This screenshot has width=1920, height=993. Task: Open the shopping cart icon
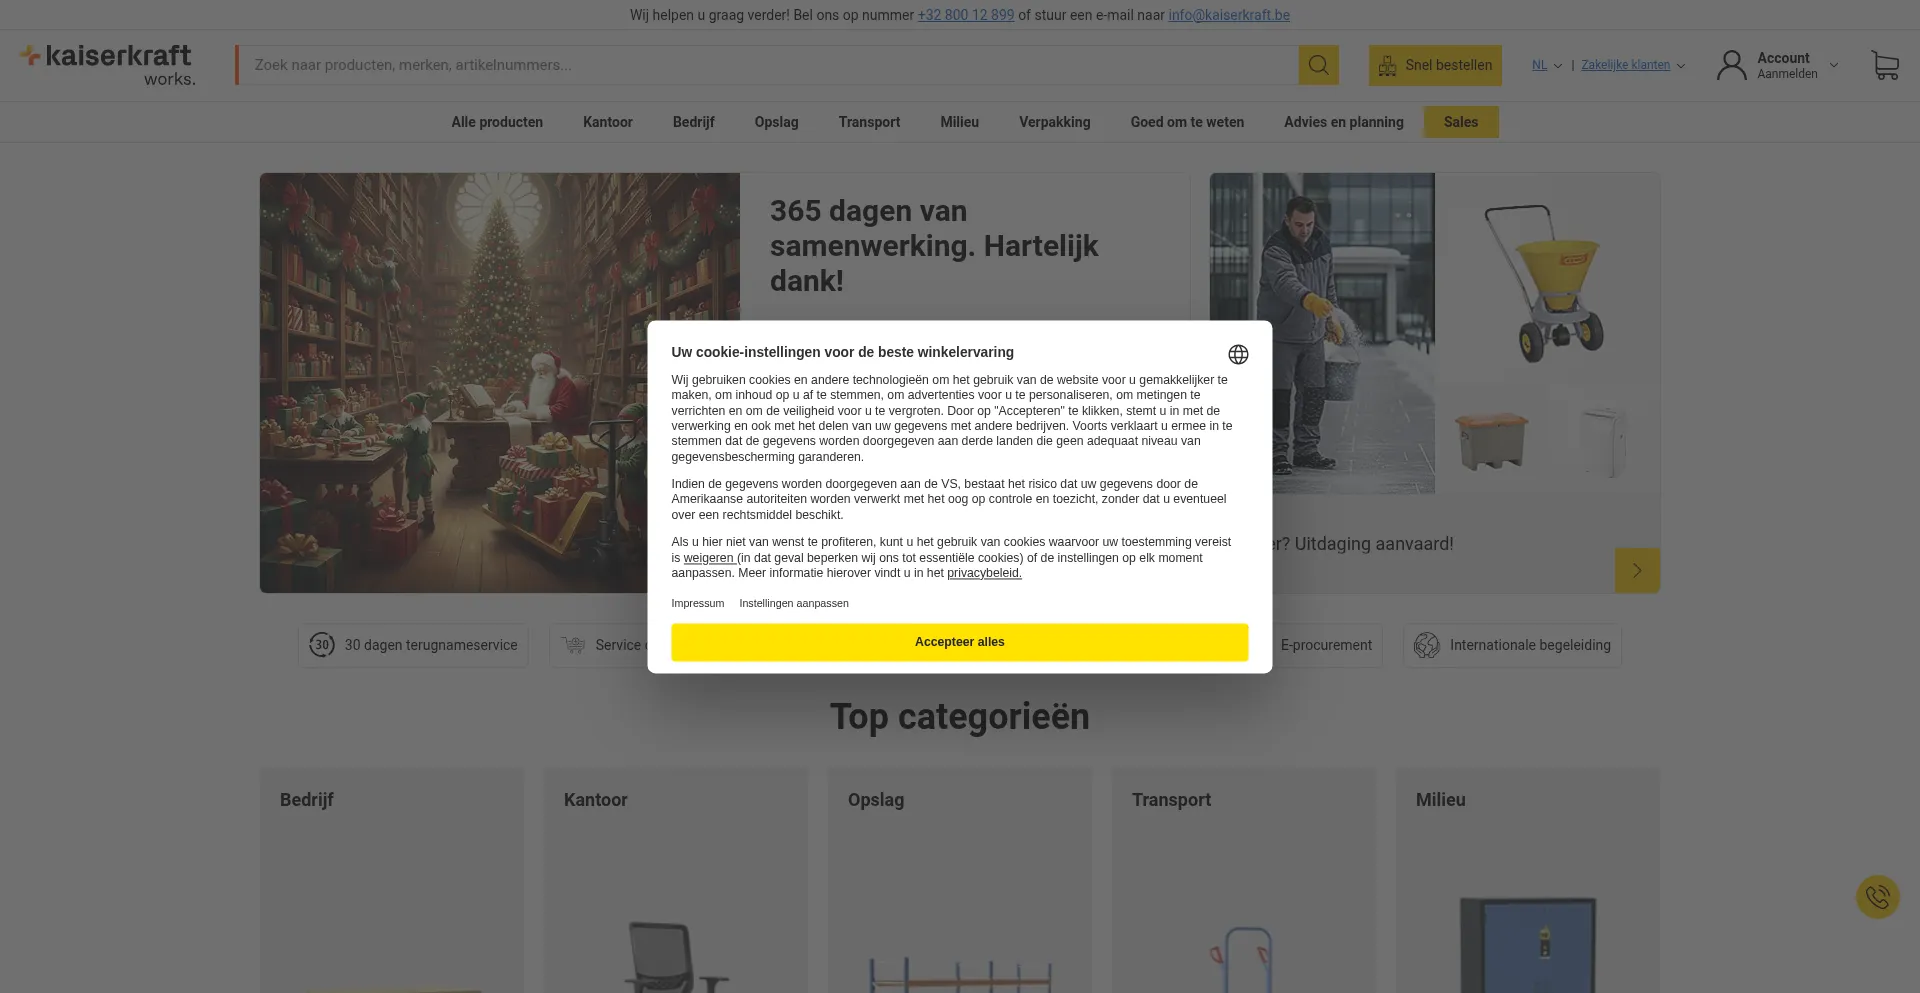coord(1885,66)
